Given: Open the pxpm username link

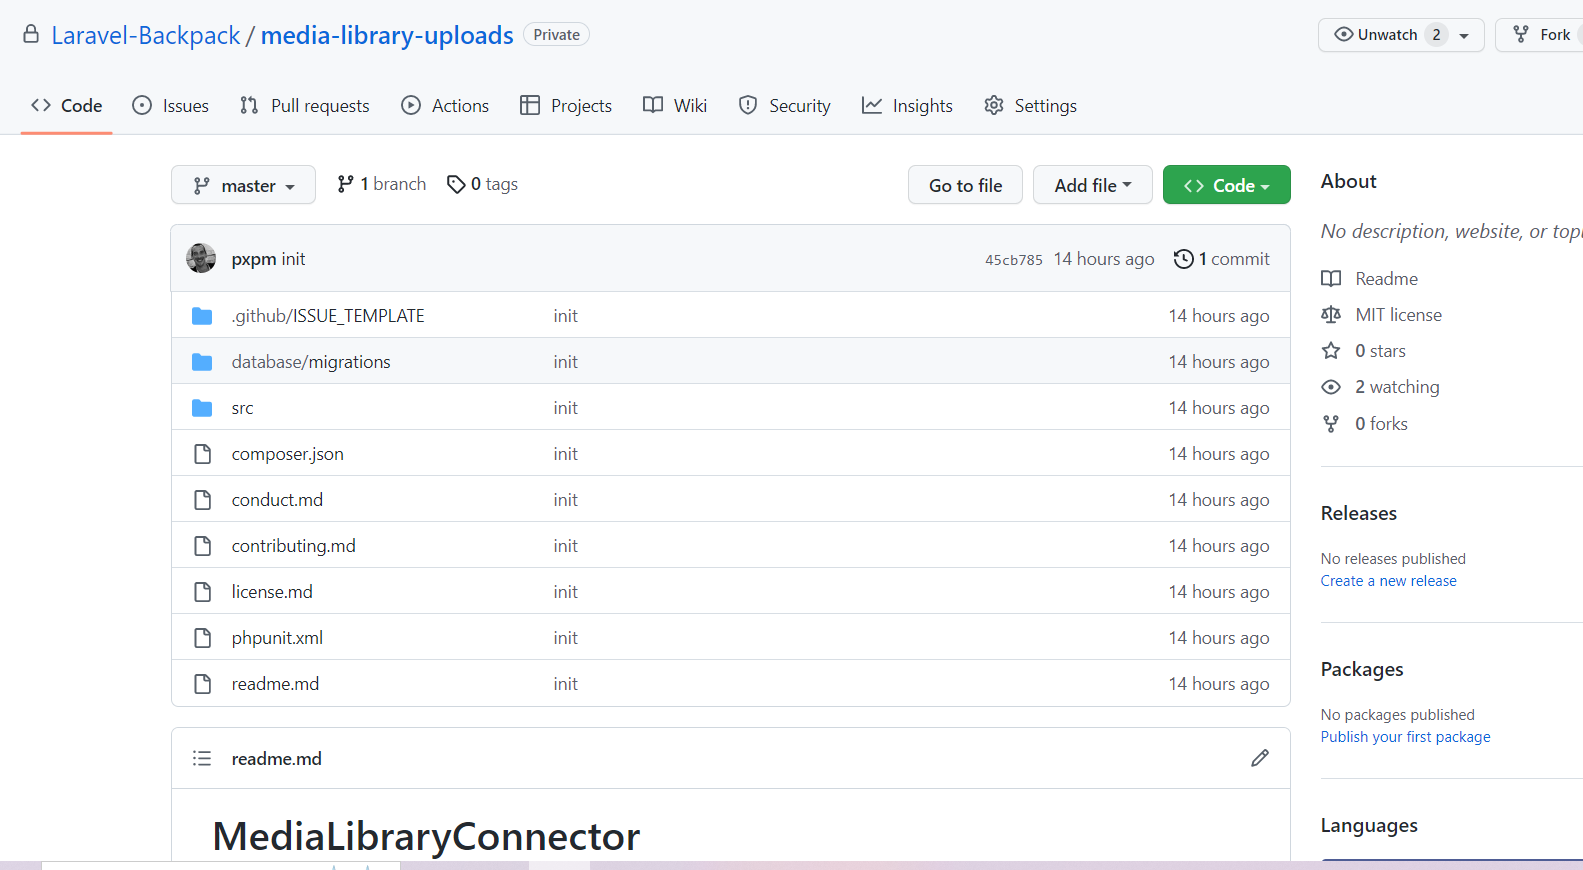Looking at the screenshot, I should coord(254,259).
